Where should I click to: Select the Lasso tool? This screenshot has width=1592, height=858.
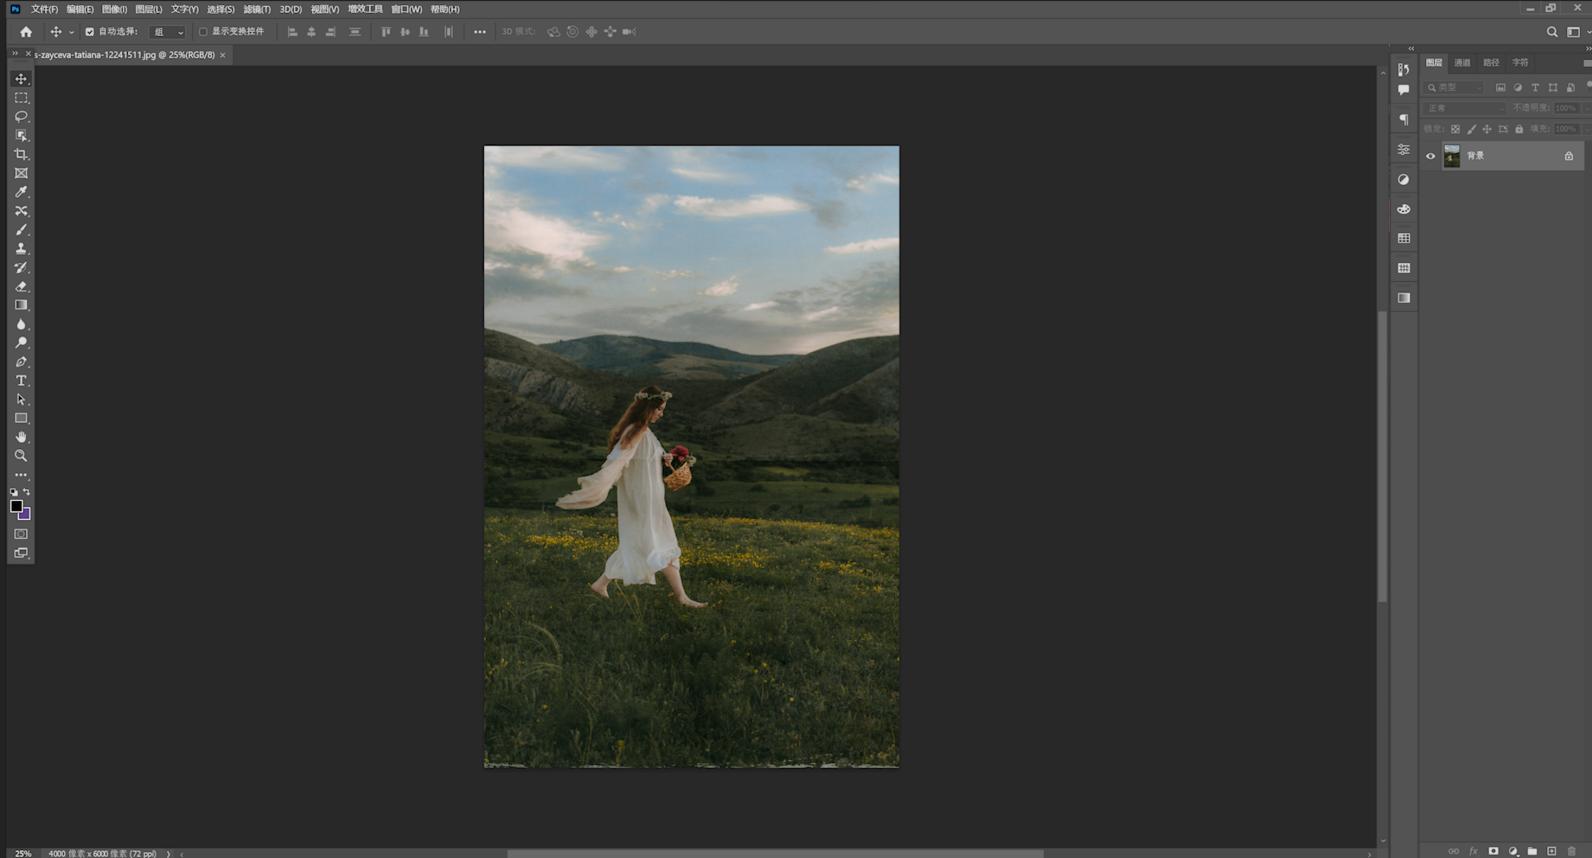21,117
